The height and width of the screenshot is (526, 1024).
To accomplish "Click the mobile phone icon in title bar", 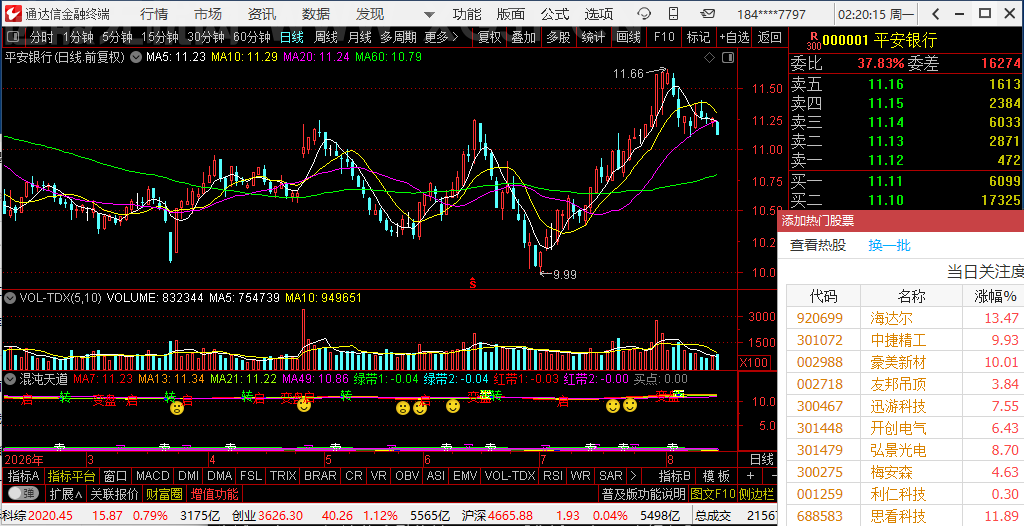I will [673, 14].
